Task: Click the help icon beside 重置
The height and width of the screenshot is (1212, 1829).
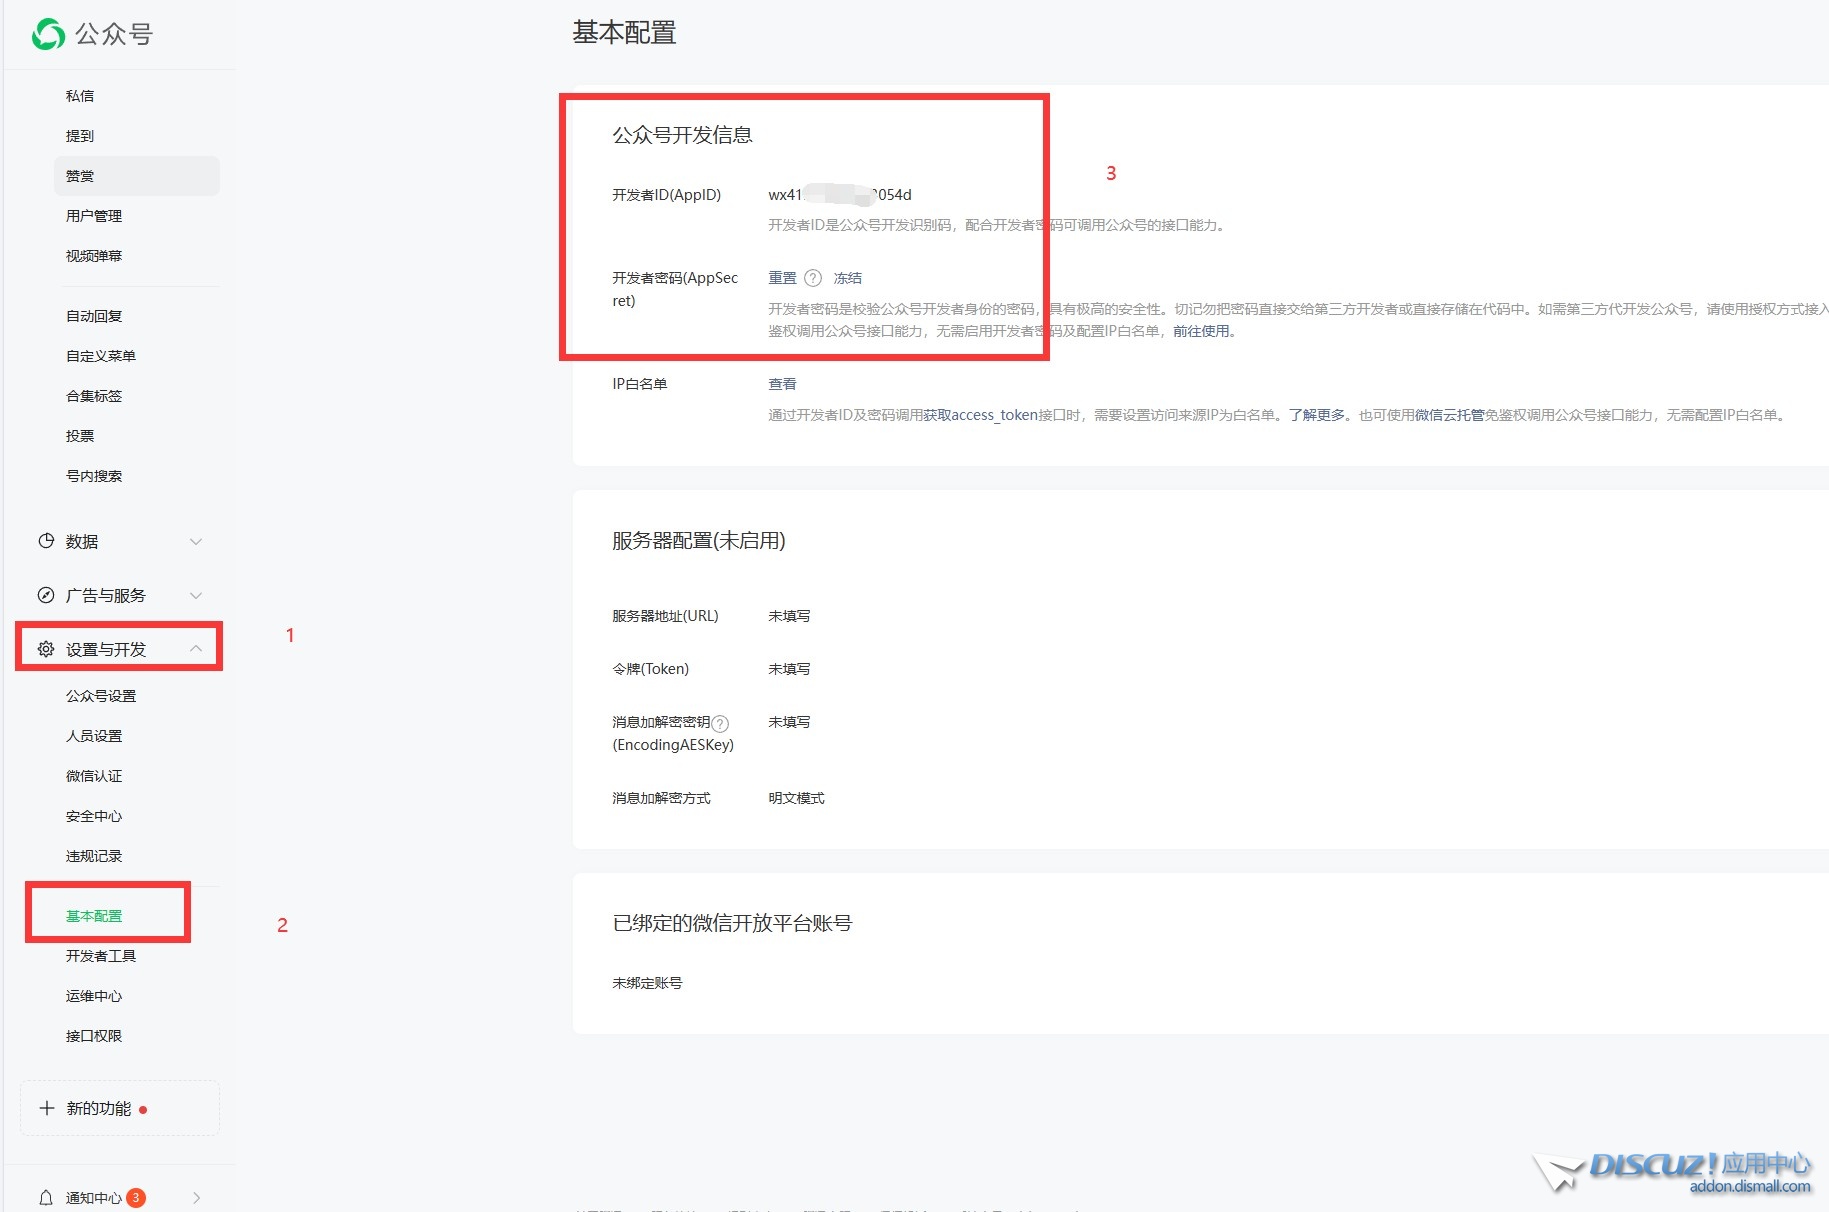Action: point(813,278)
